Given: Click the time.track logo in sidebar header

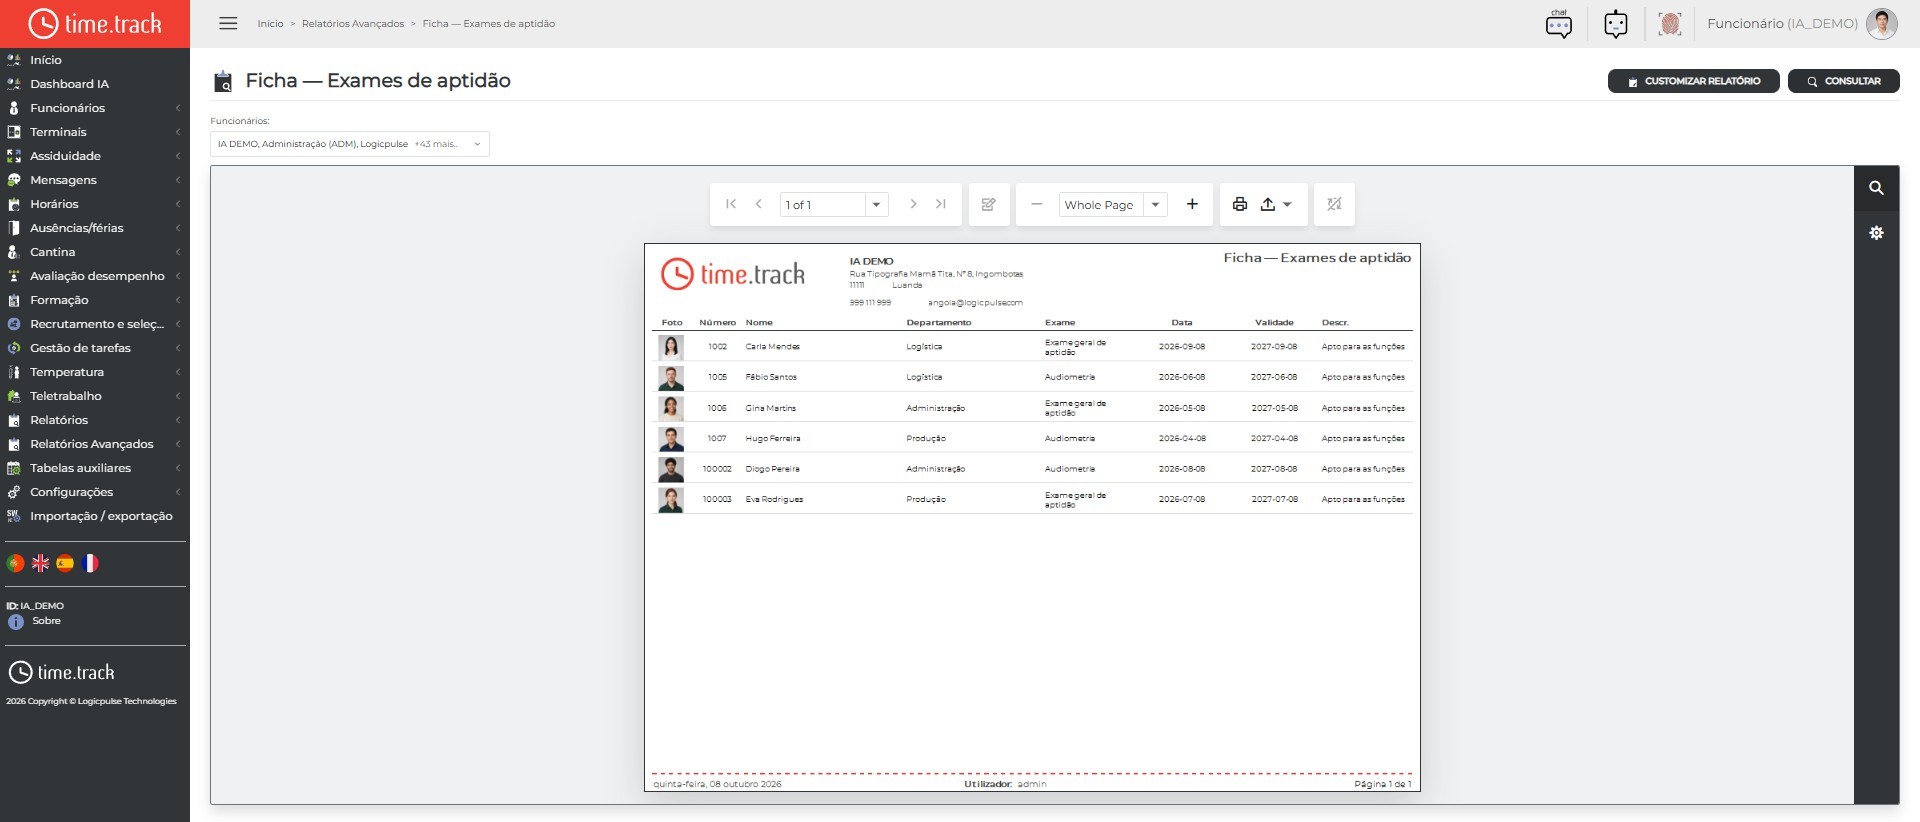Looking at the screenshot, I should pyautogui.click(x=95, y=23).
